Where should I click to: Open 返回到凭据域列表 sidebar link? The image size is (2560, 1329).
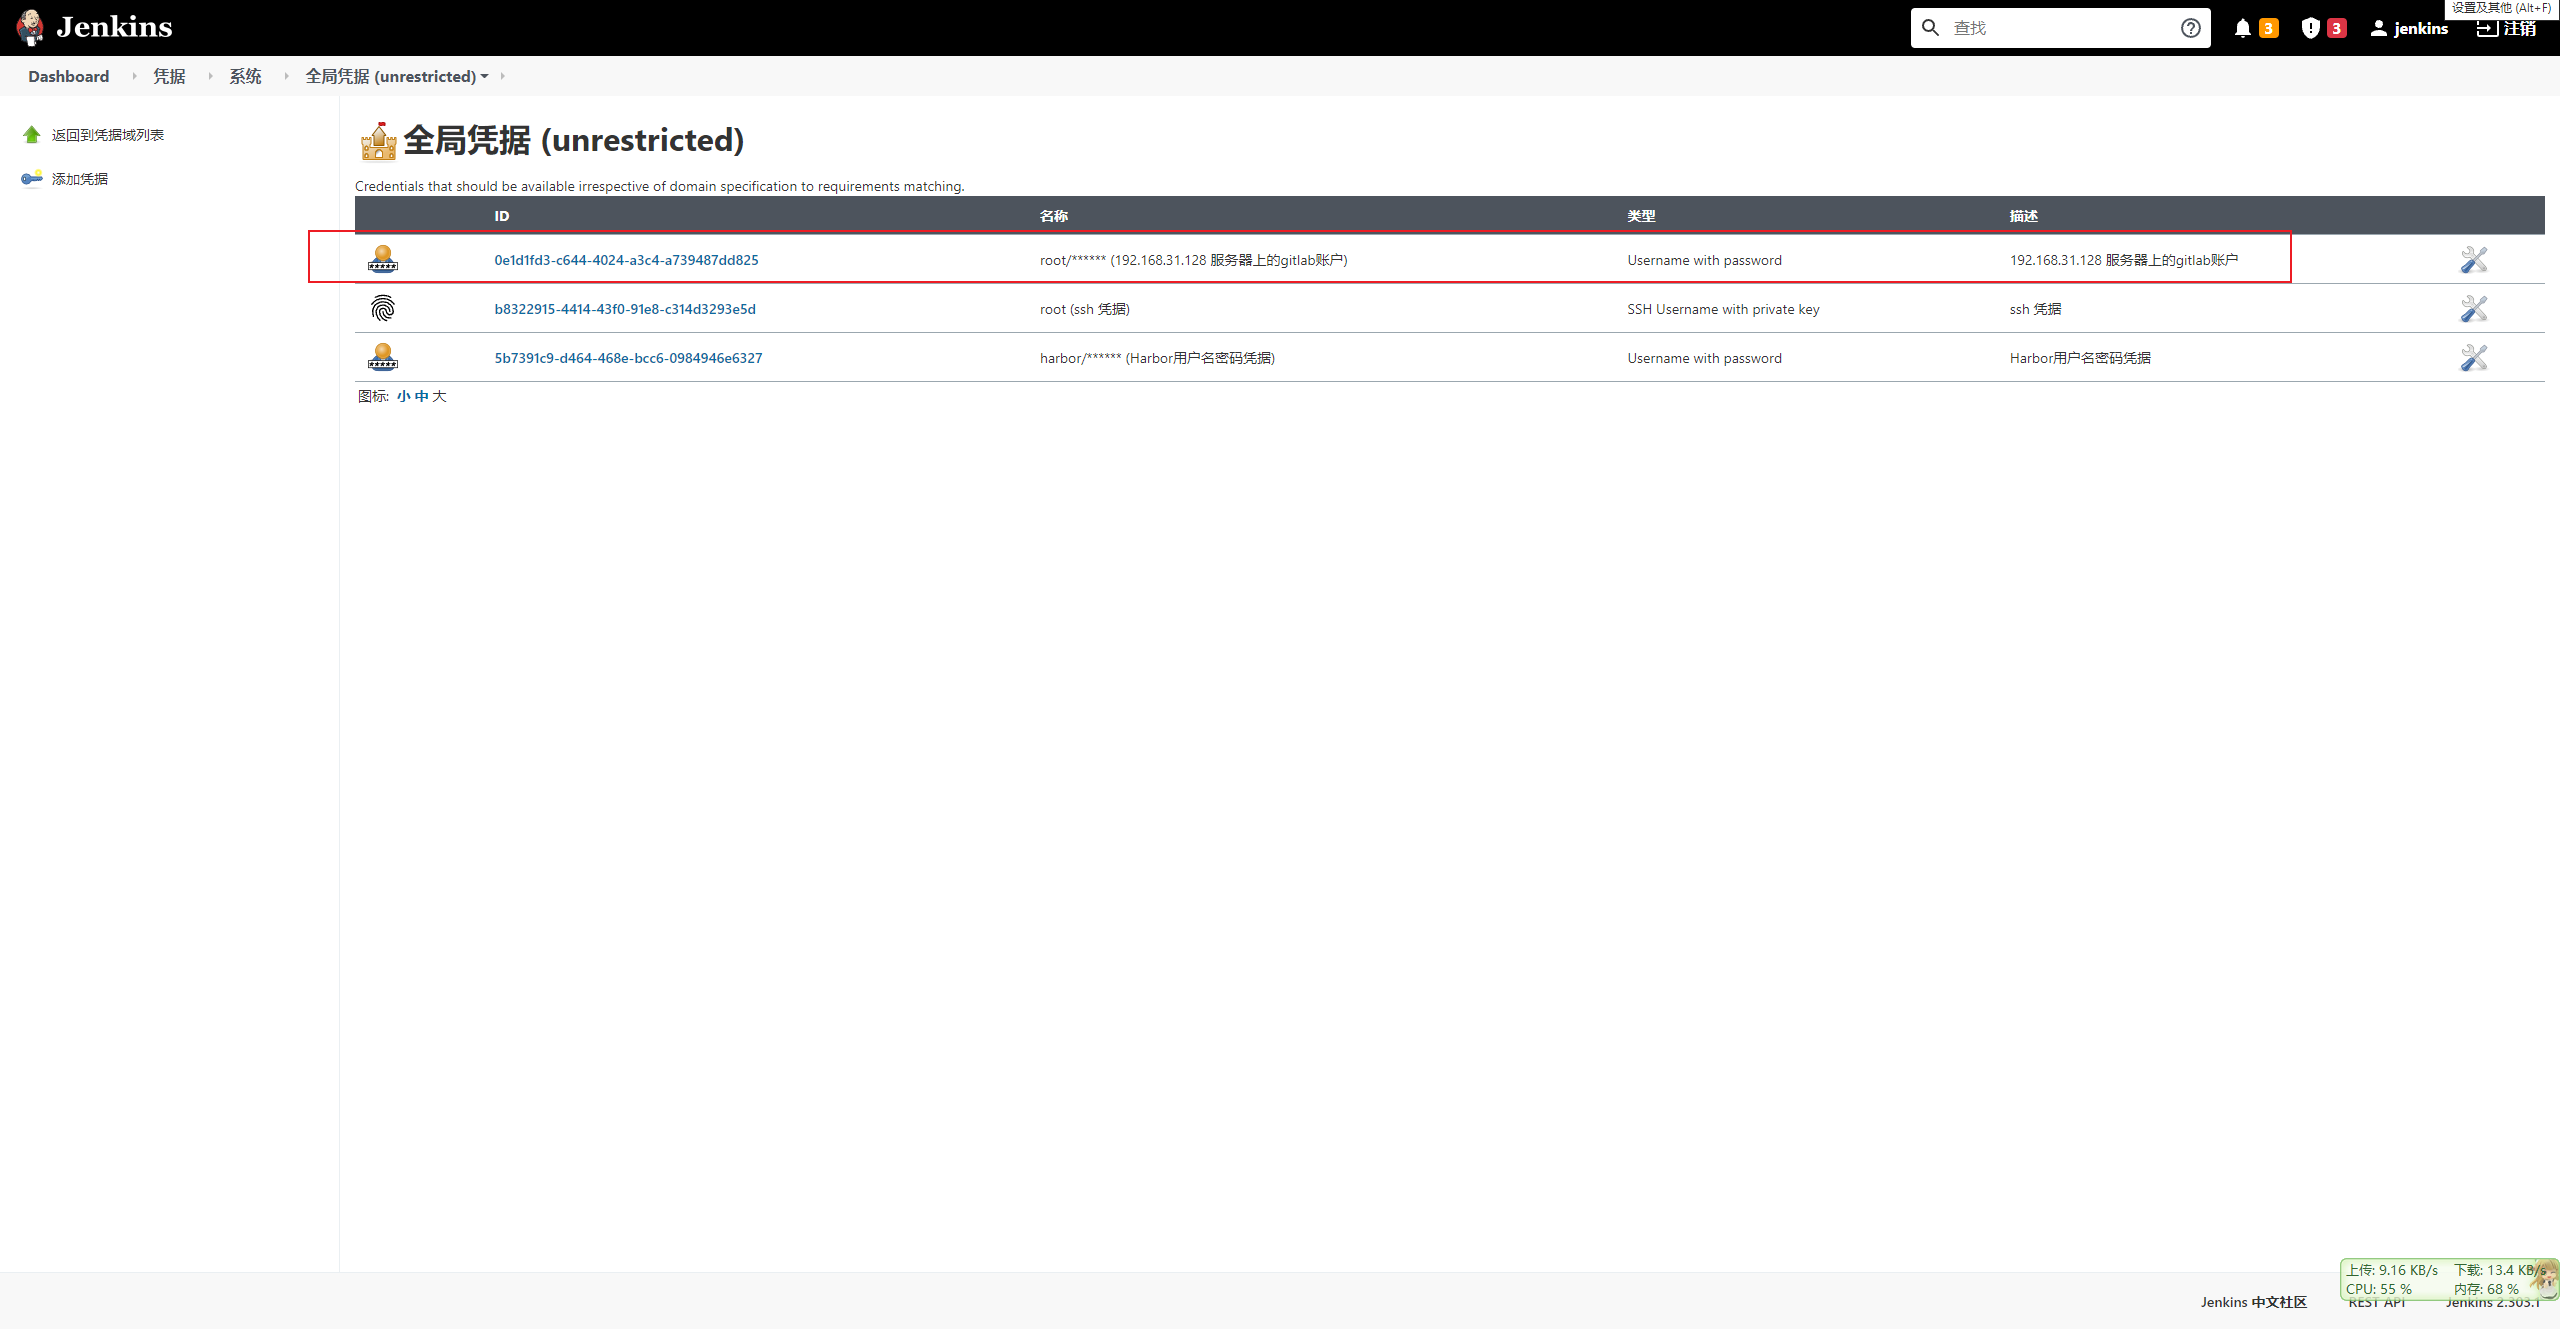click(x=108, y=135)
